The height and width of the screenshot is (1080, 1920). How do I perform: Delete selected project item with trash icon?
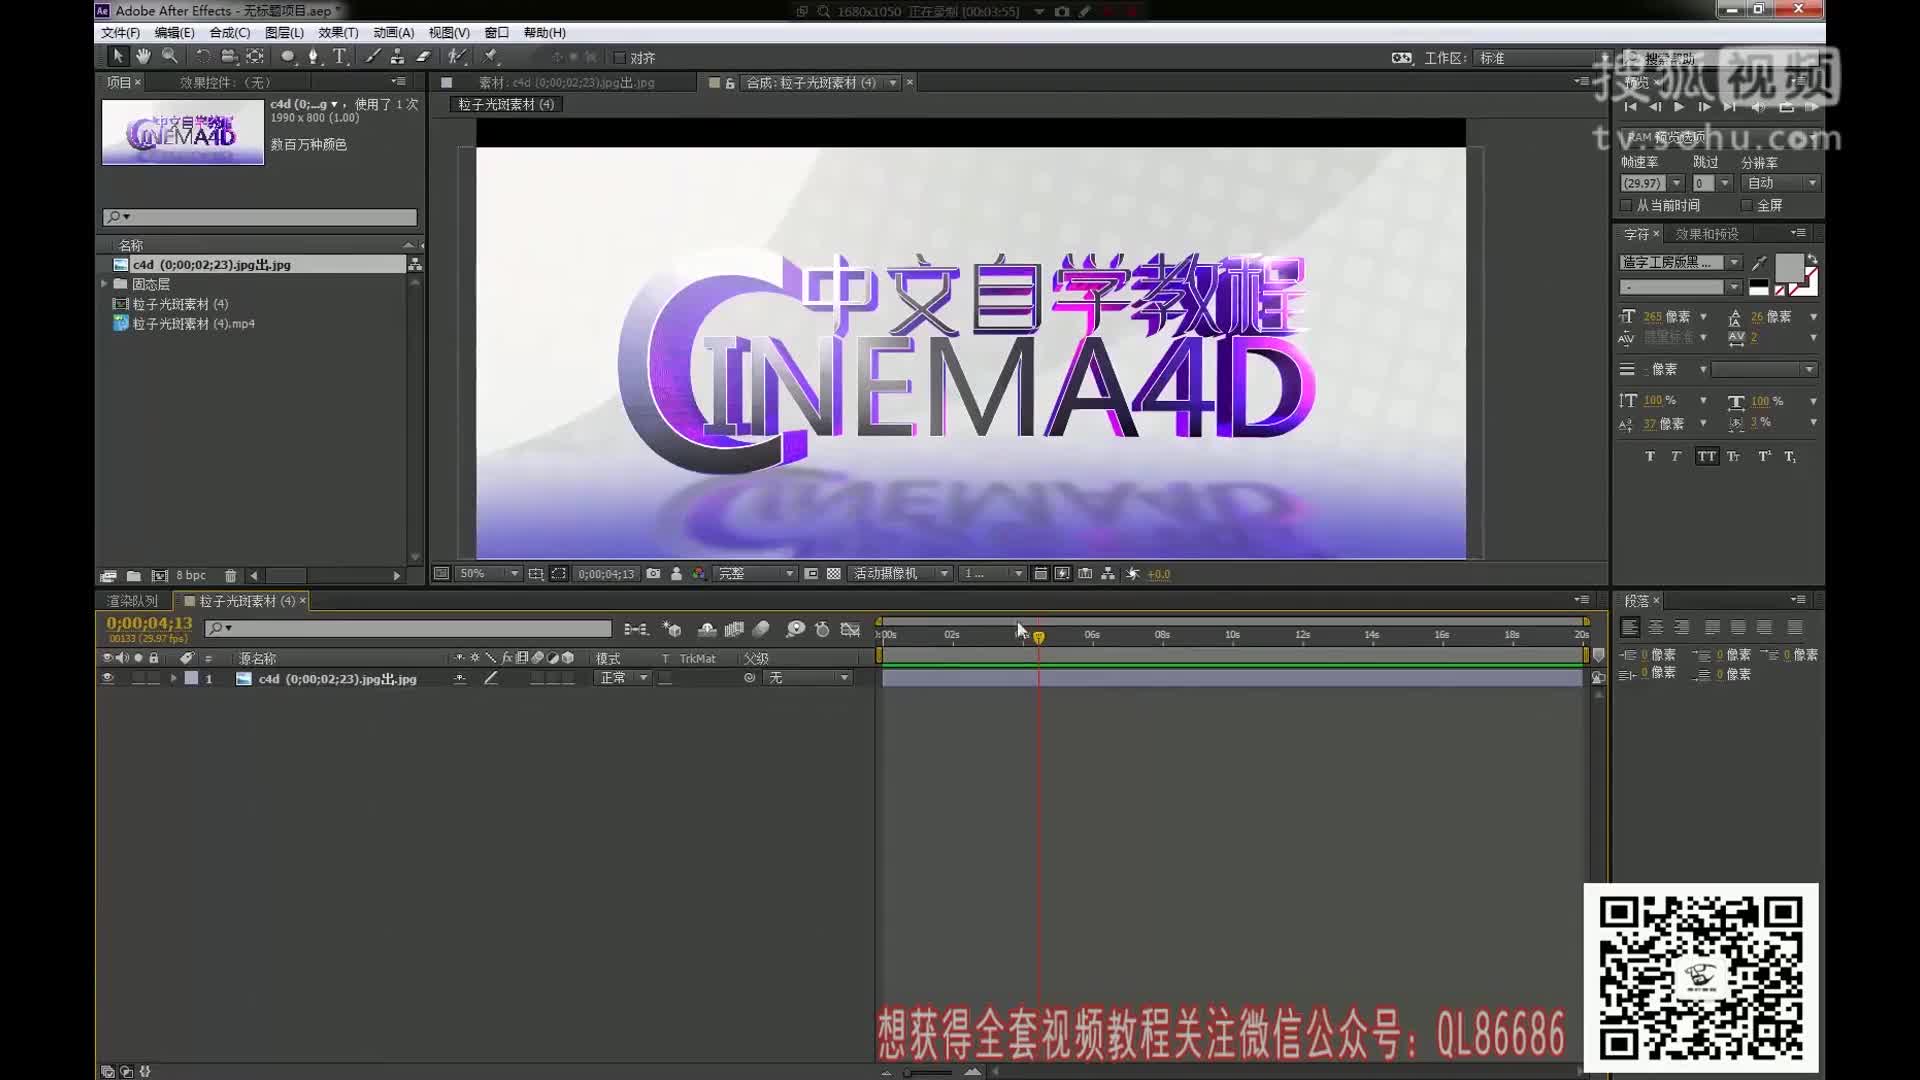point(231,576)
